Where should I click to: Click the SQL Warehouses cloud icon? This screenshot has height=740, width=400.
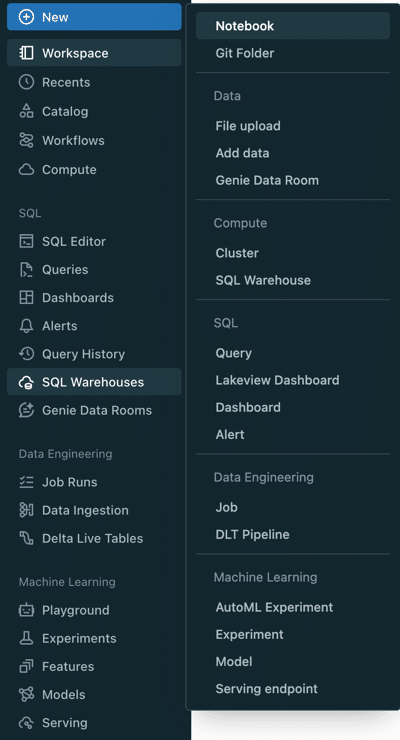26,382
